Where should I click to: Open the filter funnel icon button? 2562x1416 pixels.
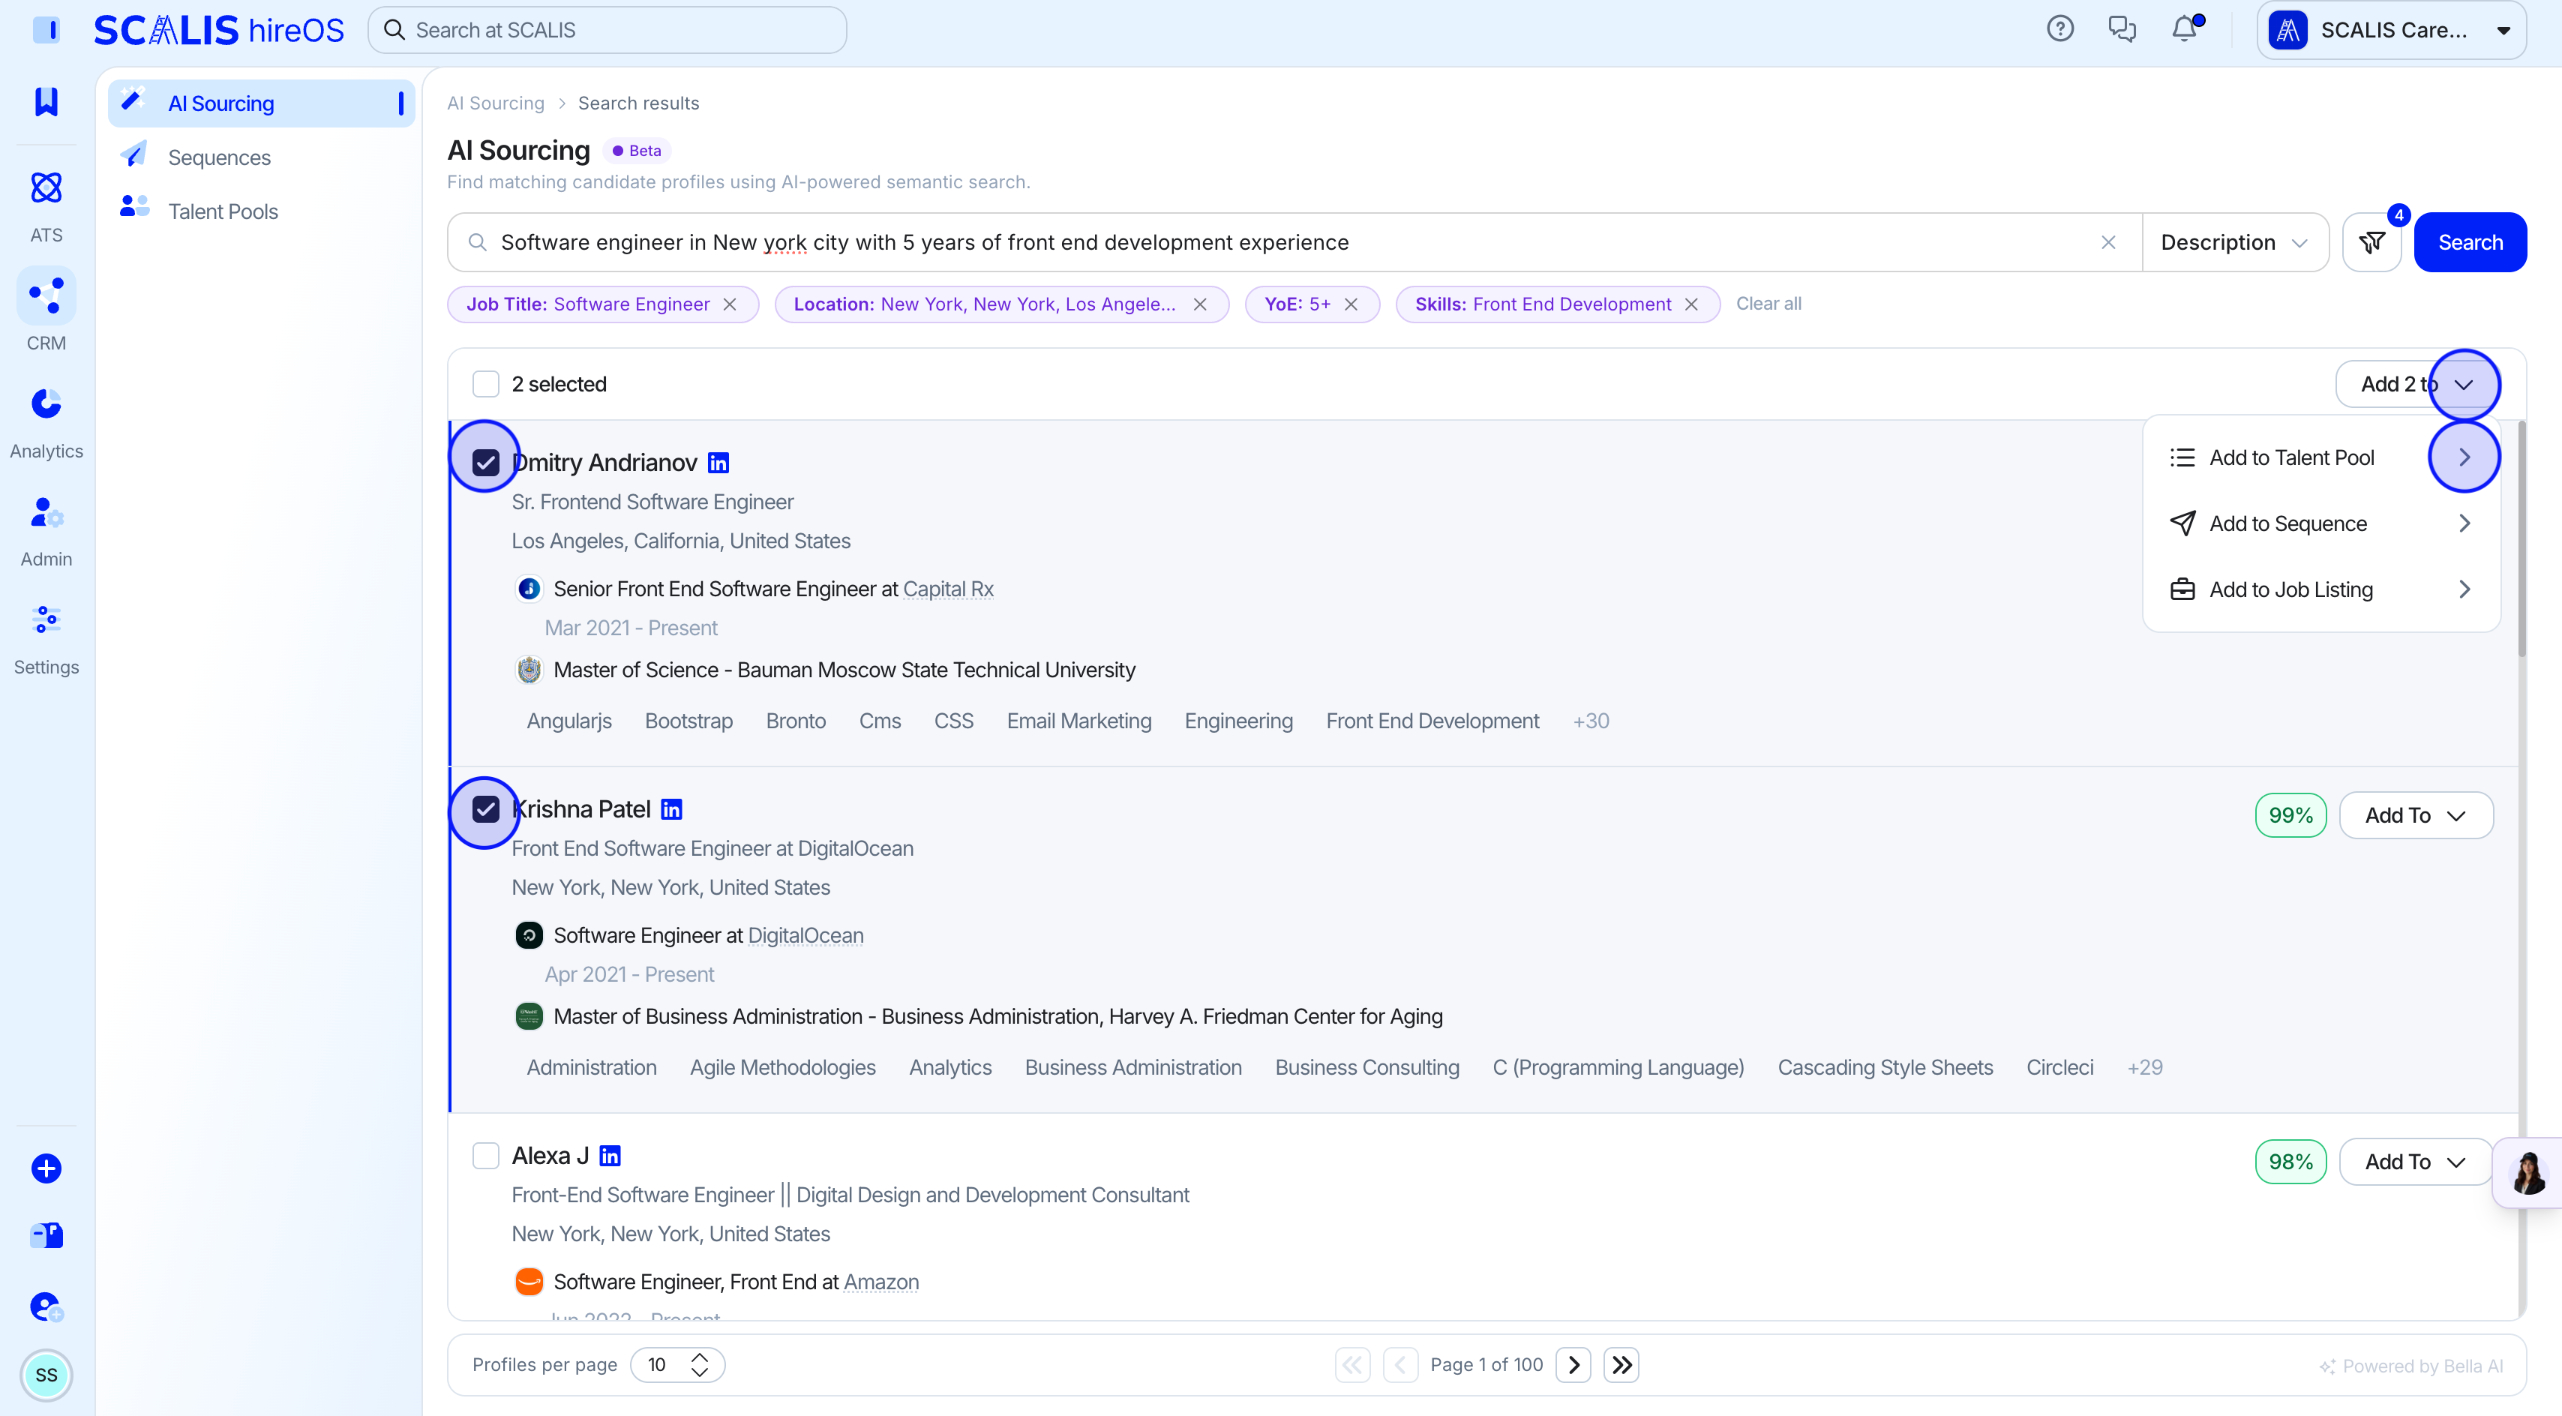(x=2371, y=242)
